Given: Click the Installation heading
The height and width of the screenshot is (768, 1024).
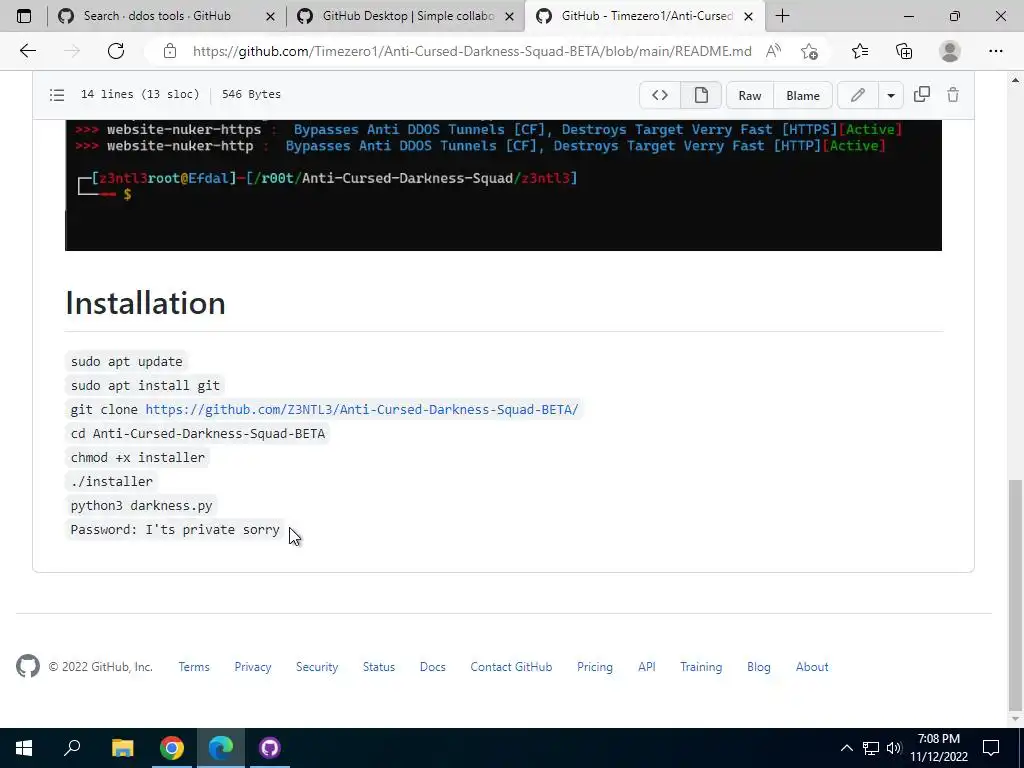Looking at the screenshot, I should tap(146, 303).
